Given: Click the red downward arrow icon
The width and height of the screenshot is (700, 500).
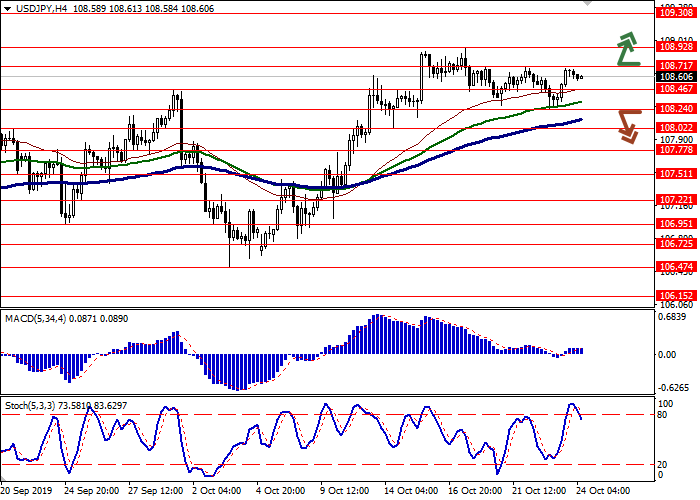Looking at the screenshot, I should coord(627,125).
